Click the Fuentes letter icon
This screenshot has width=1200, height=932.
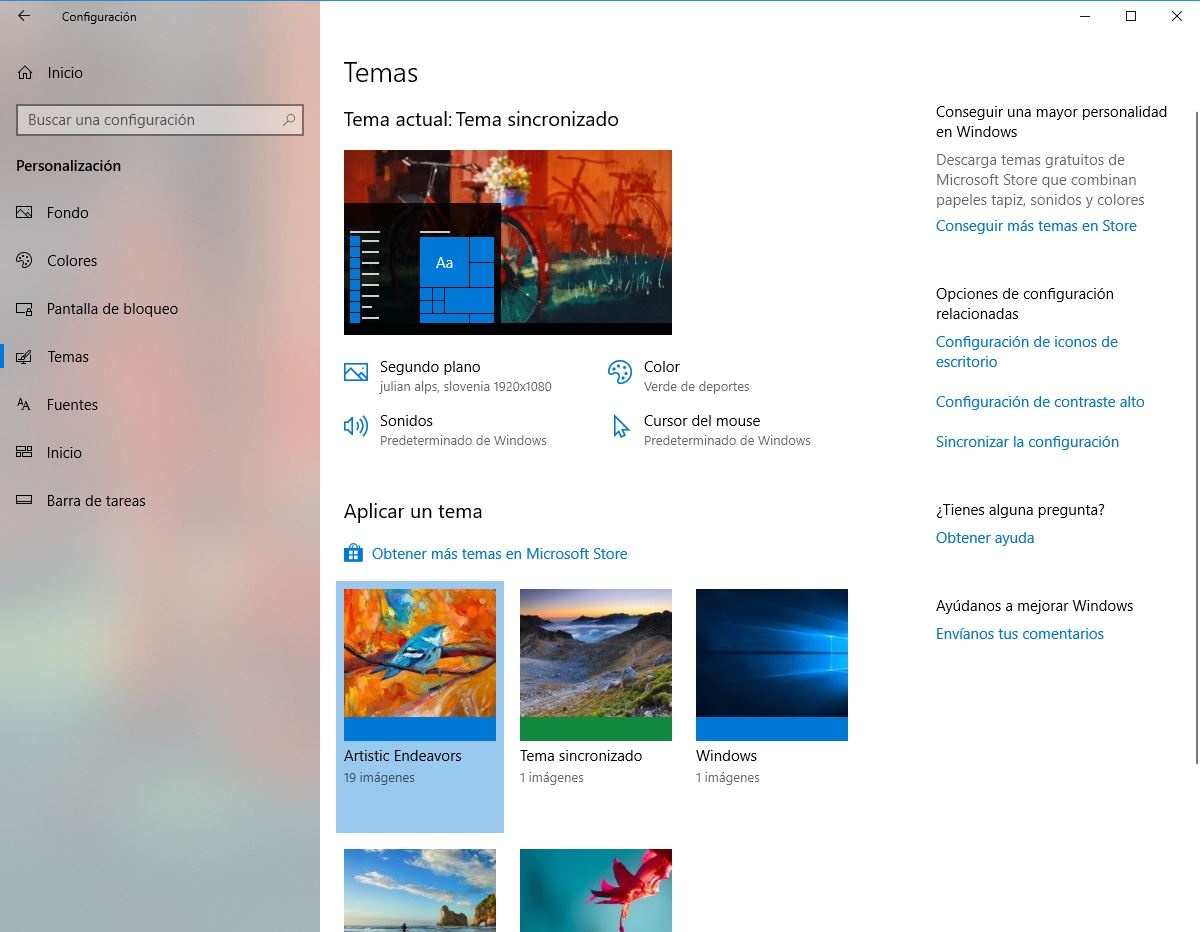pos(25,405)
